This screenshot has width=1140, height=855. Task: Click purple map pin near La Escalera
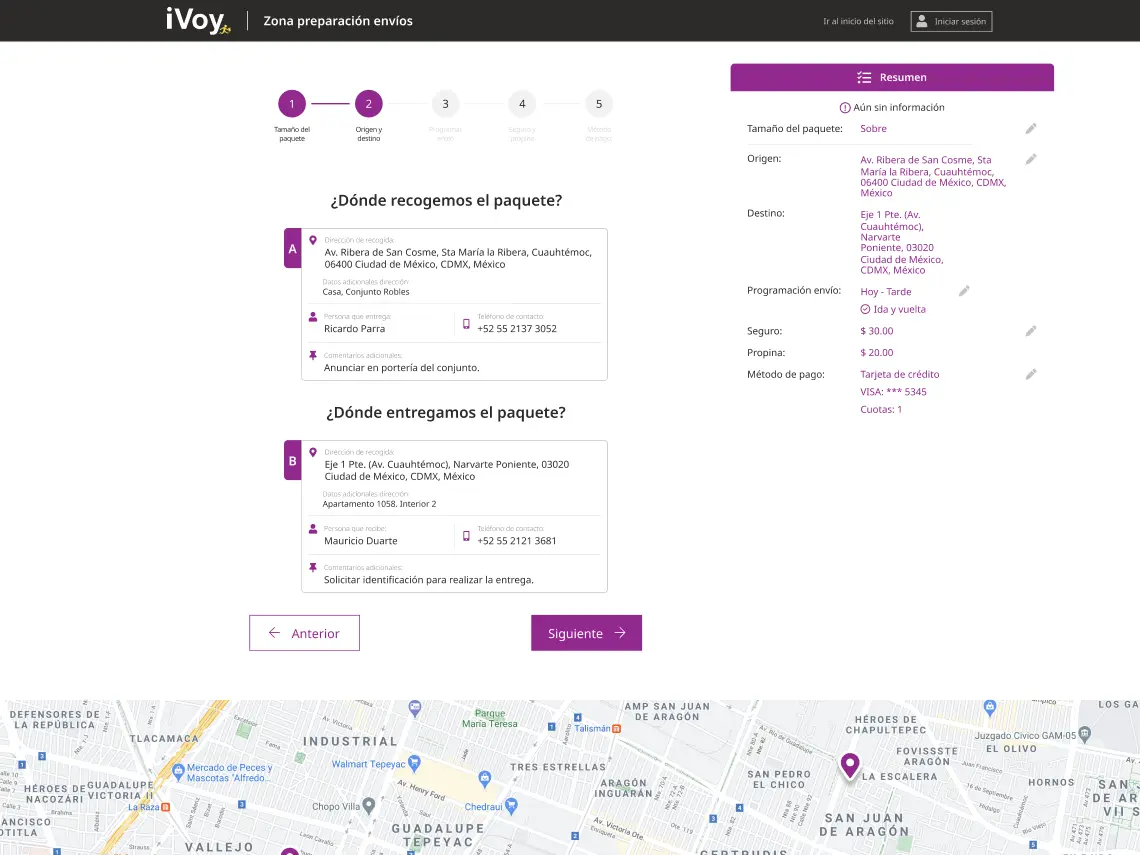[850, 765]
